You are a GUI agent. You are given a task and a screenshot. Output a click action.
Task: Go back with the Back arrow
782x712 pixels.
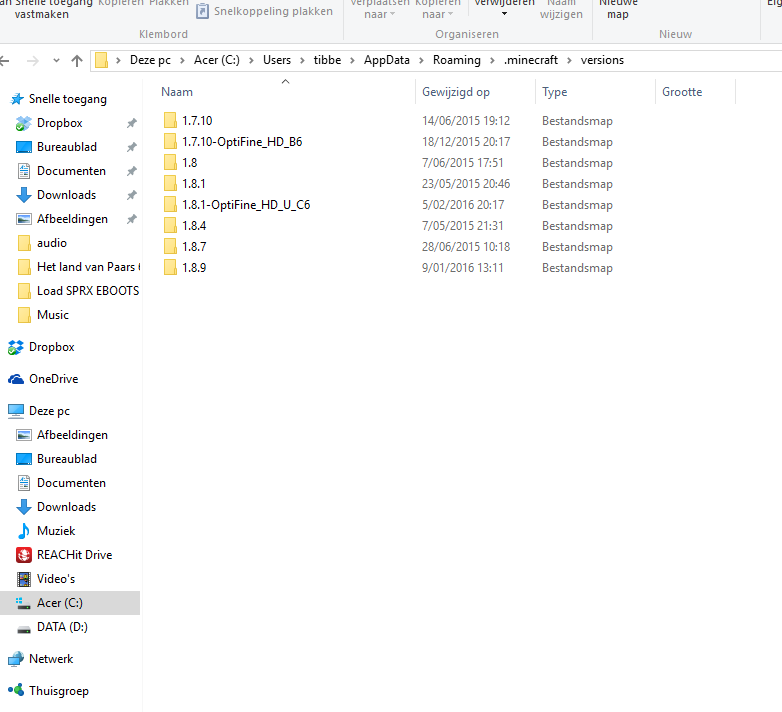tap(4, 61)
